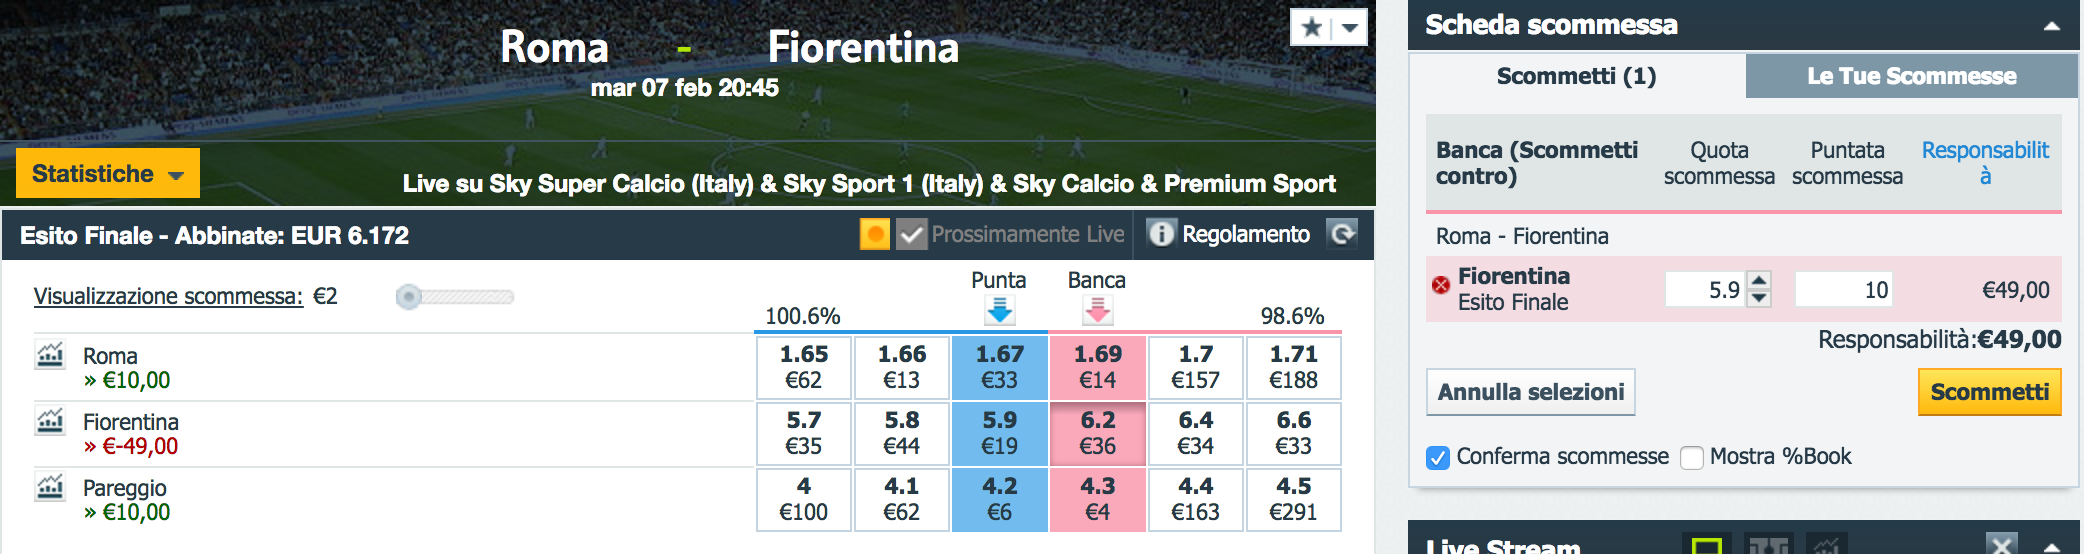Click the Annulla selezioni button
Image resolution: width=2084 pixels, height=554 pixels.
(x=1530, y=392)
